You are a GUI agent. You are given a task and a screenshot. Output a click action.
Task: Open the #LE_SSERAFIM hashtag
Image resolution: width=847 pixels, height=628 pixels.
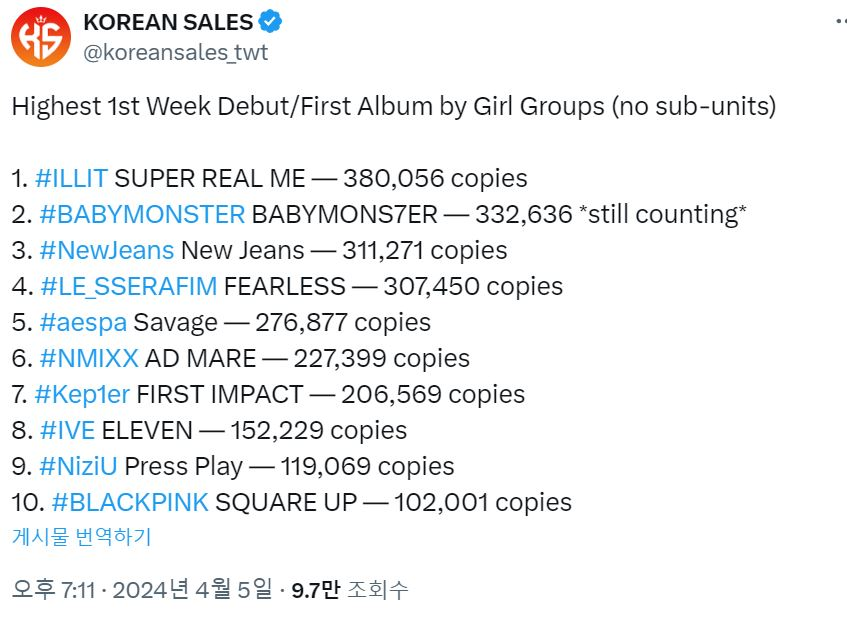128,287
